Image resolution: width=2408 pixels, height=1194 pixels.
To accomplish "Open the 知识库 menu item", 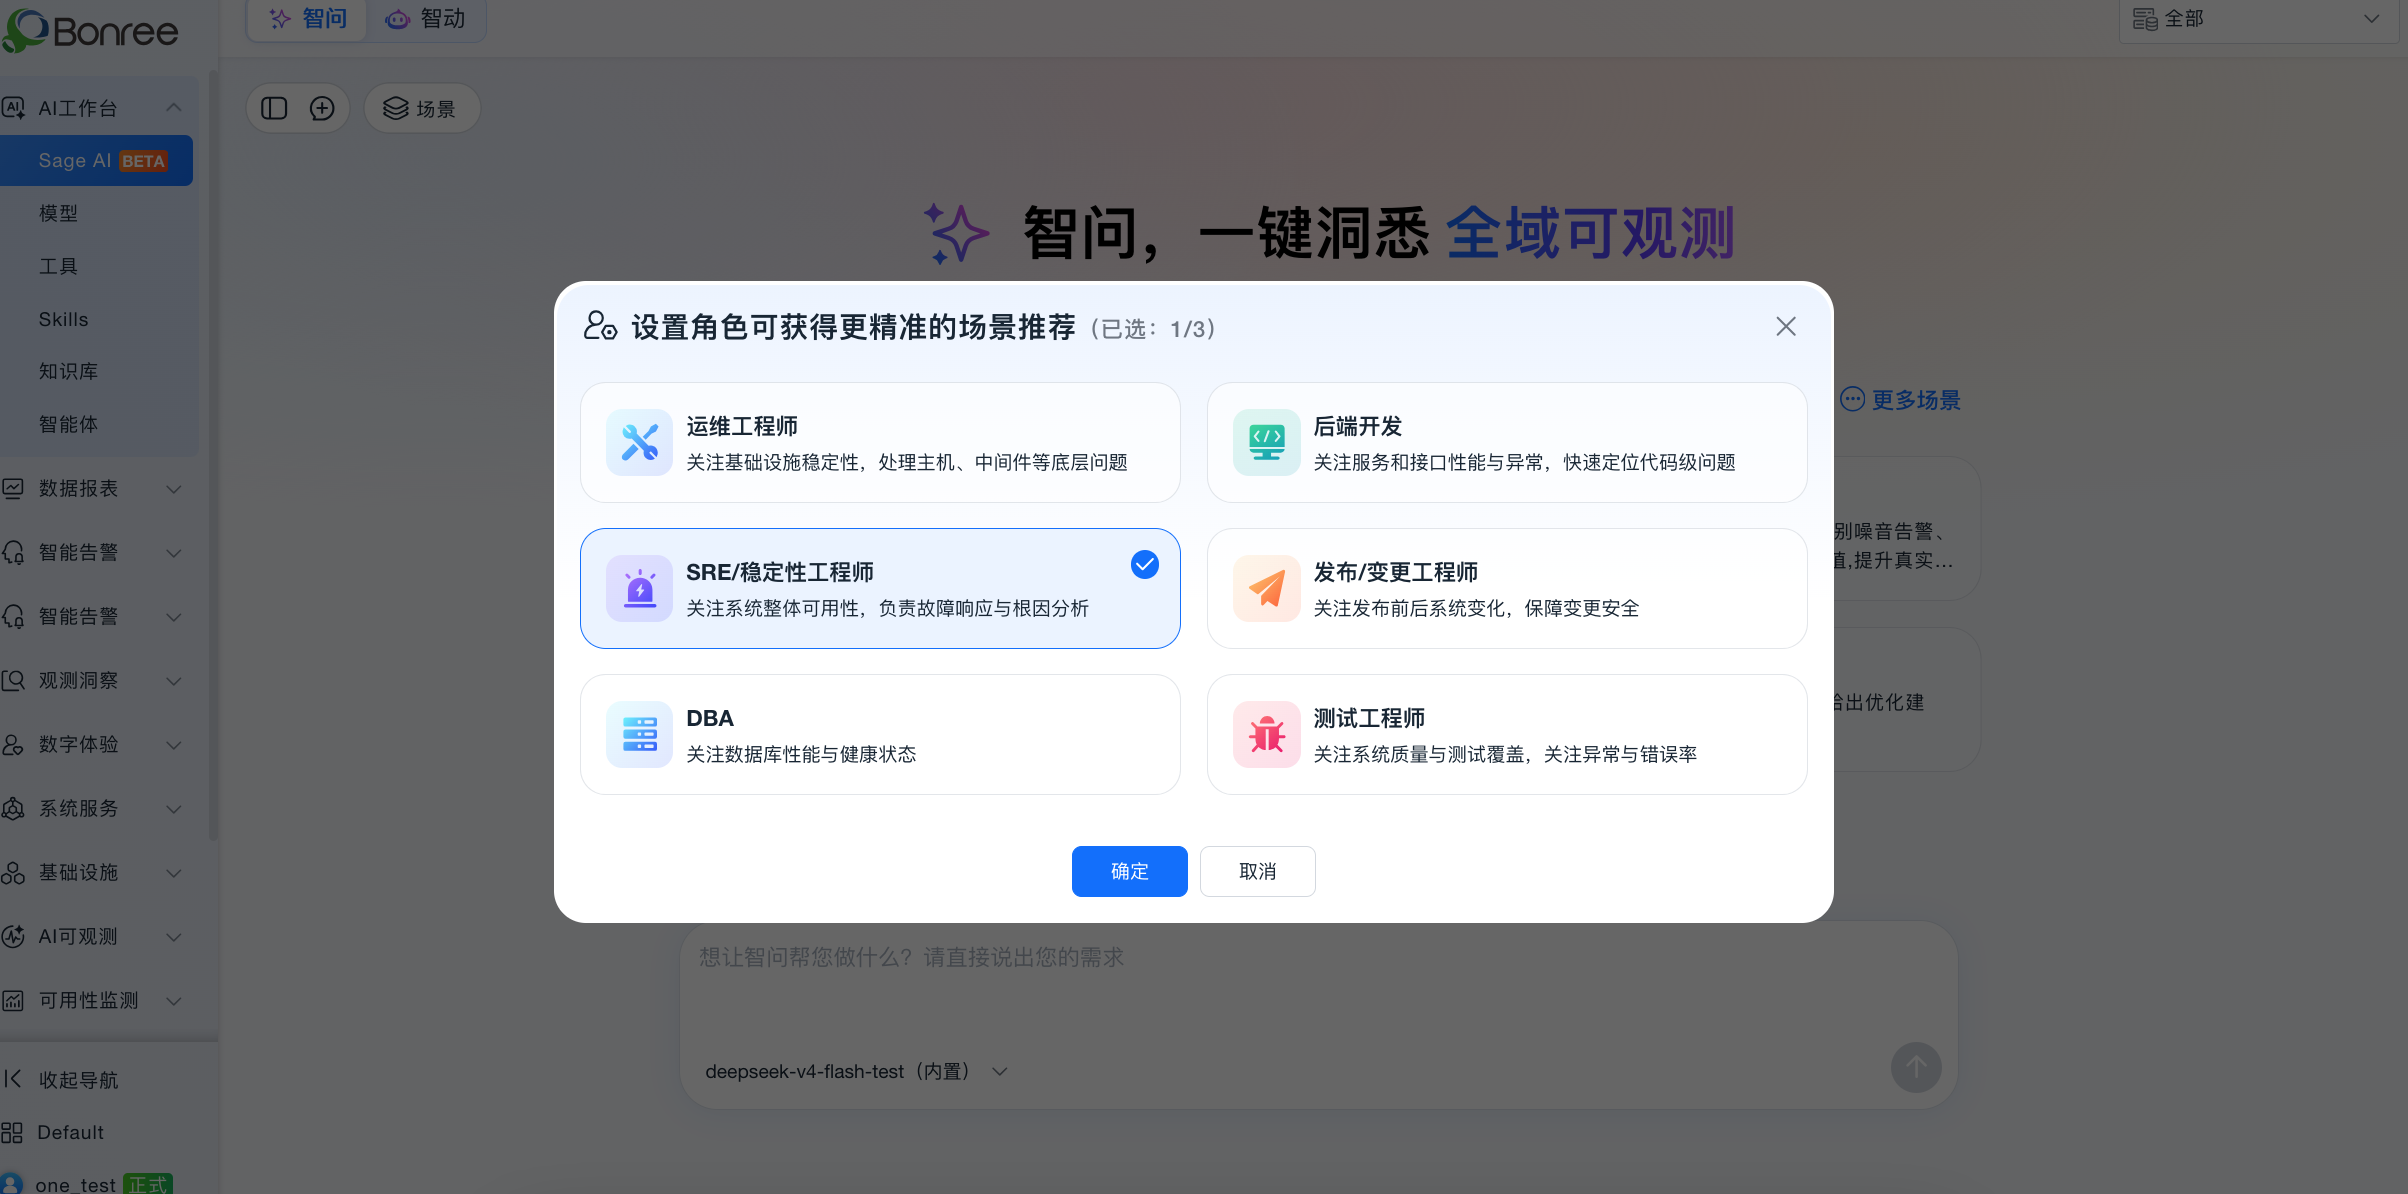I will tap(68, 371).
